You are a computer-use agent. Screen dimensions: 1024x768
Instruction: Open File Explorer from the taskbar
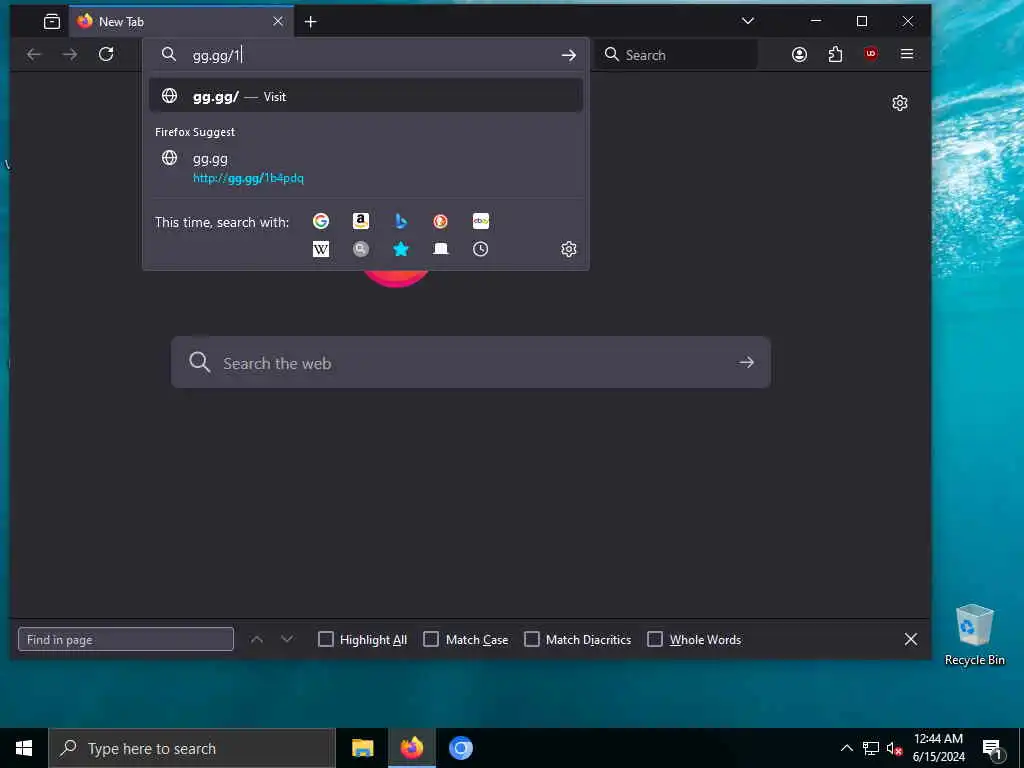(x=362, y=748)
